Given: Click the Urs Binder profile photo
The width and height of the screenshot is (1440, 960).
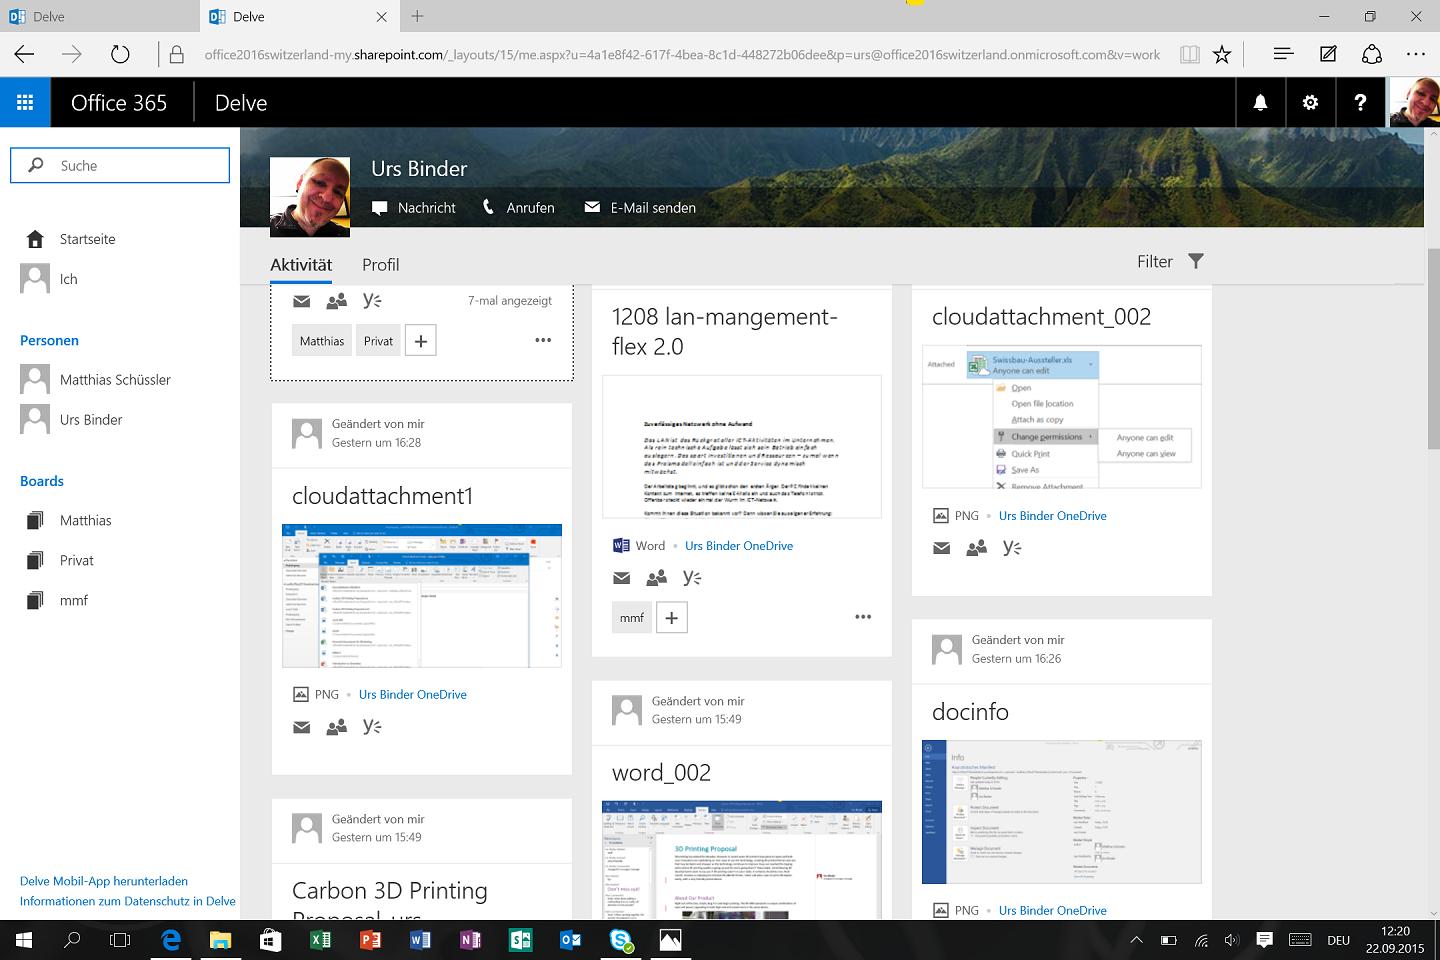Looking at the screenshot, I should click(310, 197).
